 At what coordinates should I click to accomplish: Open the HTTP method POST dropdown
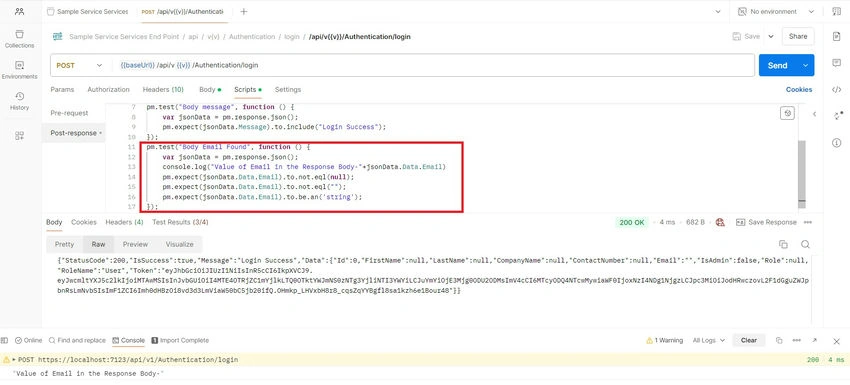click(x=79, y=65)
